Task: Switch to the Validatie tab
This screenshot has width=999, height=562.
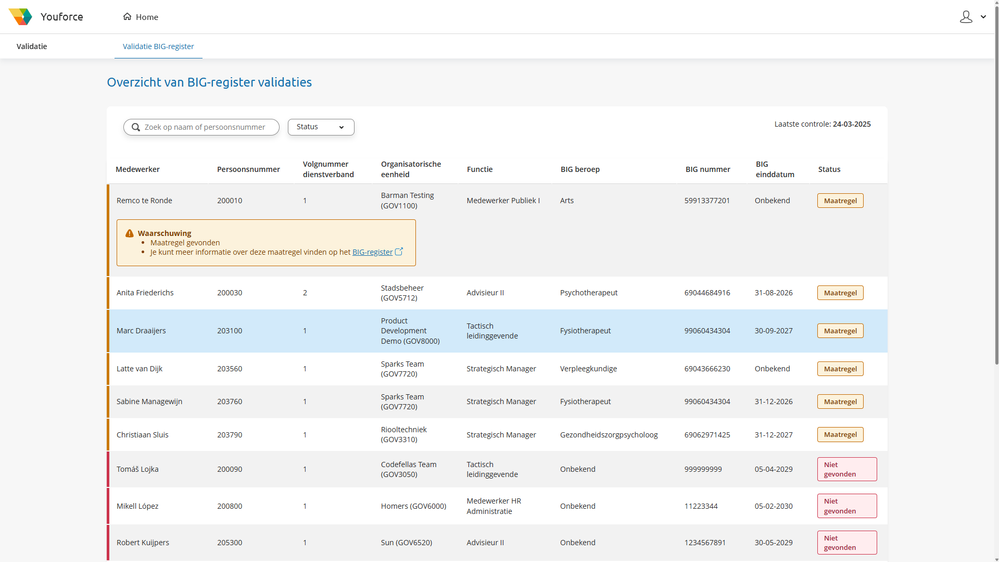Action: tap(32, 46)
